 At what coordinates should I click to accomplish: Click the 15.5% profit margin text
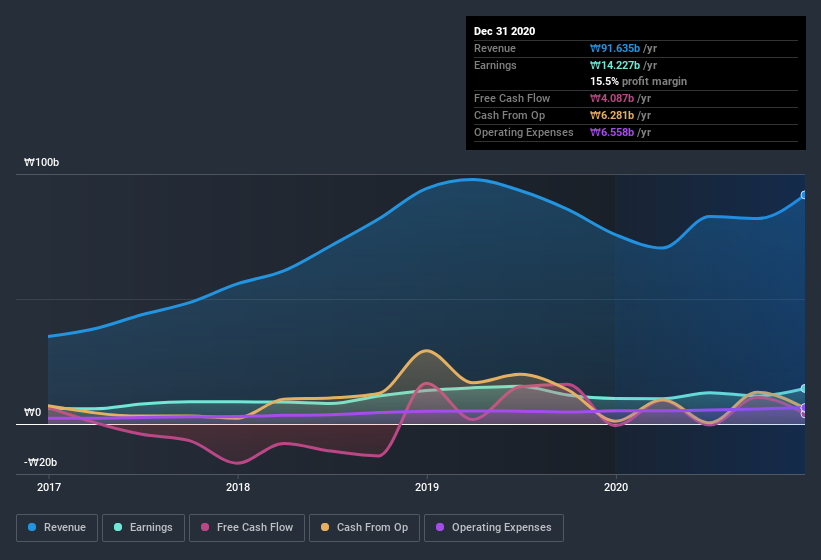point(638,81)
